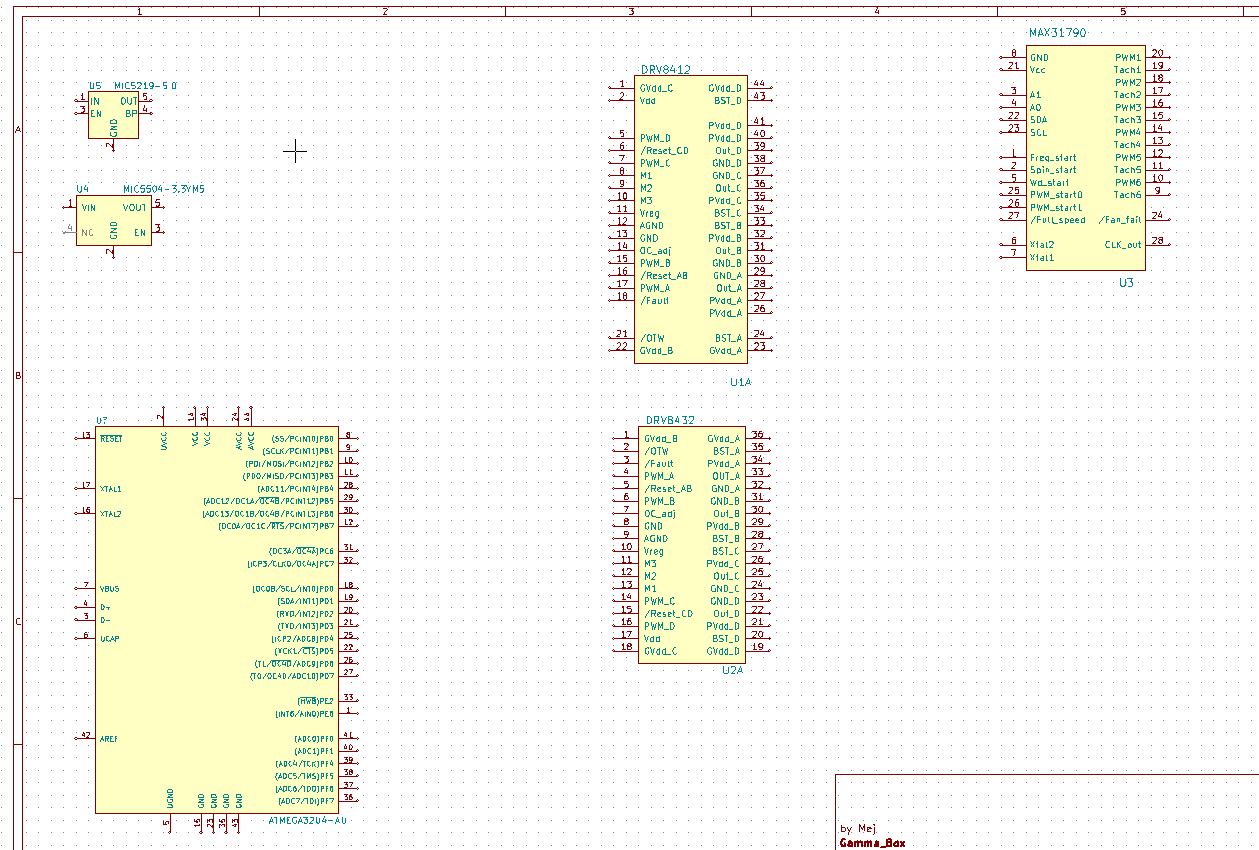Click the U2A reference designator
The height and width of the screenshot is (850, 1259).
(733, 670)
